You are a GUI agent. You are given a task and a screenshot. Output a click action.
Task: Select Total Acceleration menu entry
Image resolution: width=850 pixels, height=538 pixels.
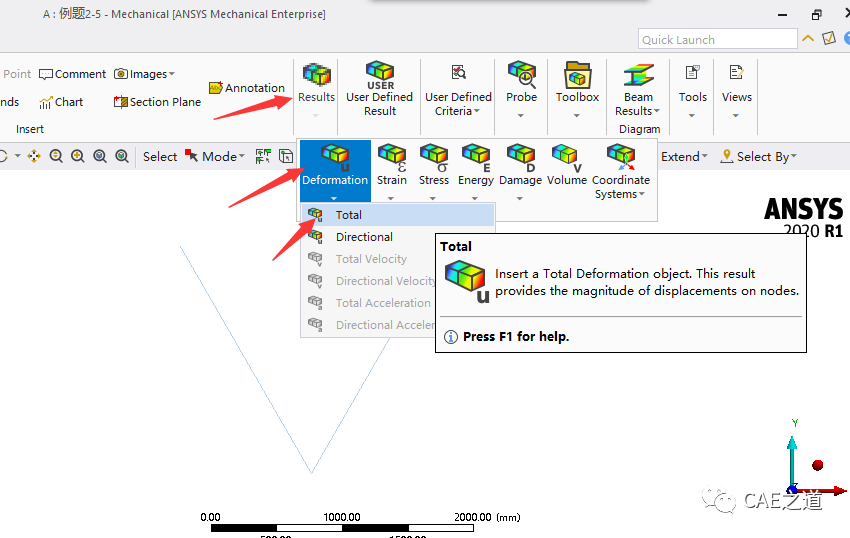pyautogui.click(x=369, y=303)
